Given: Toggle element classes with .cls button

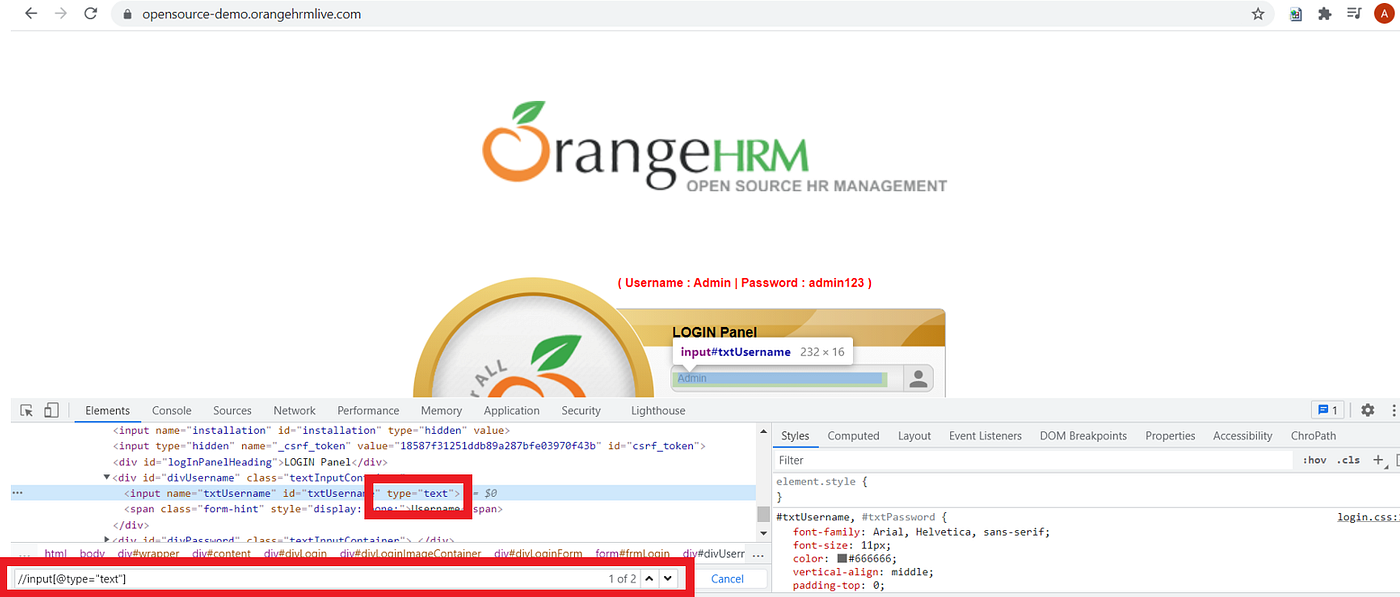Looking at the screenshot, I should tap(1348, 459).
